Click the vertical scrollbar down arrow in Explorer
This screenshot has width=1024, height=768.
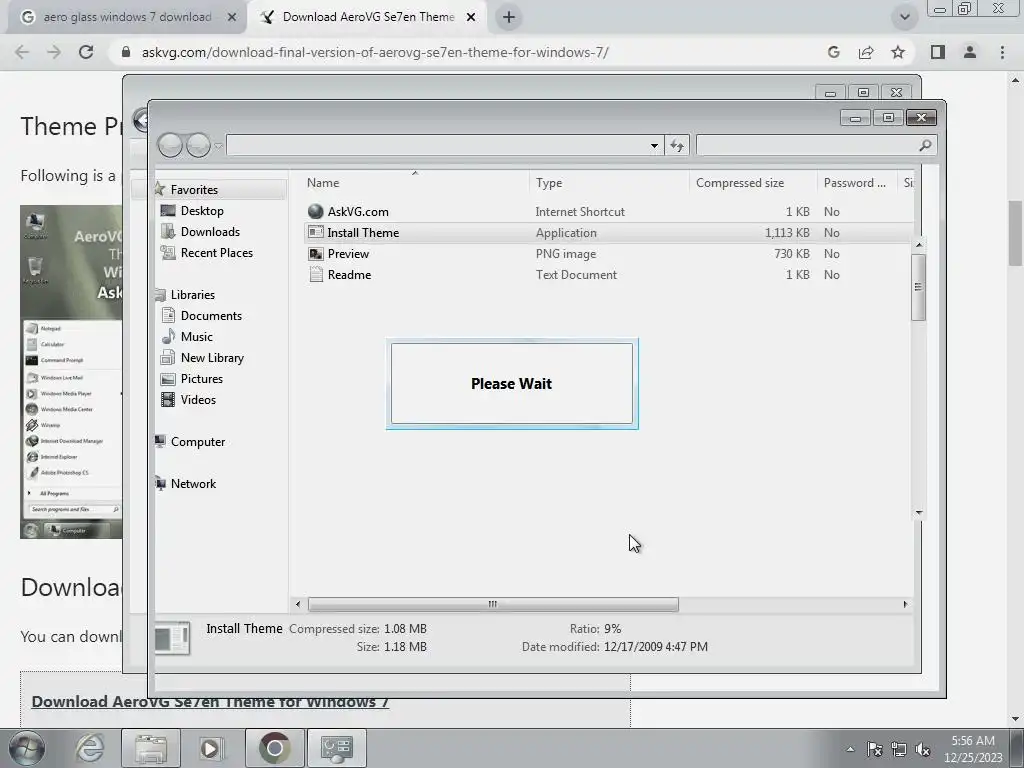pyautogui.click(x=919, y=513)
